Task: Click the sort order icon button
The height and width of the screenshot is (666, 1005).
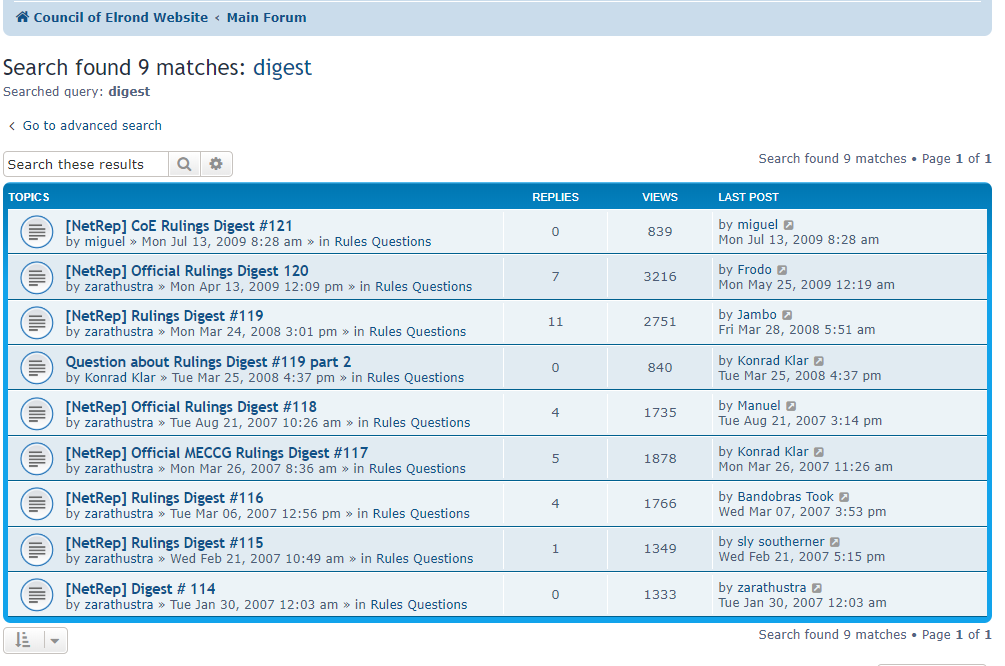Action: (x=24, y=641)
